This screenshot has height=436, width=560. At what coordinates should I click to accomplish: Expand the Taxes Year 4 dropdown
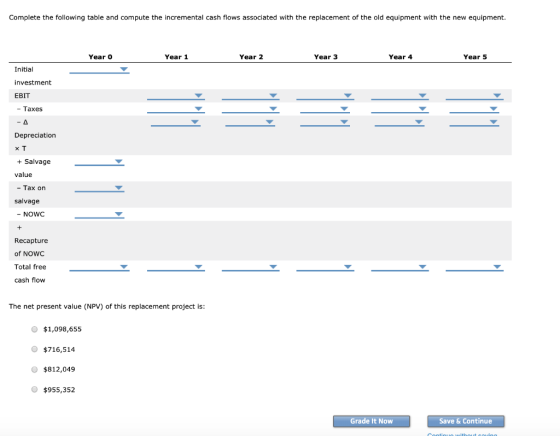(x=400, y=109)
